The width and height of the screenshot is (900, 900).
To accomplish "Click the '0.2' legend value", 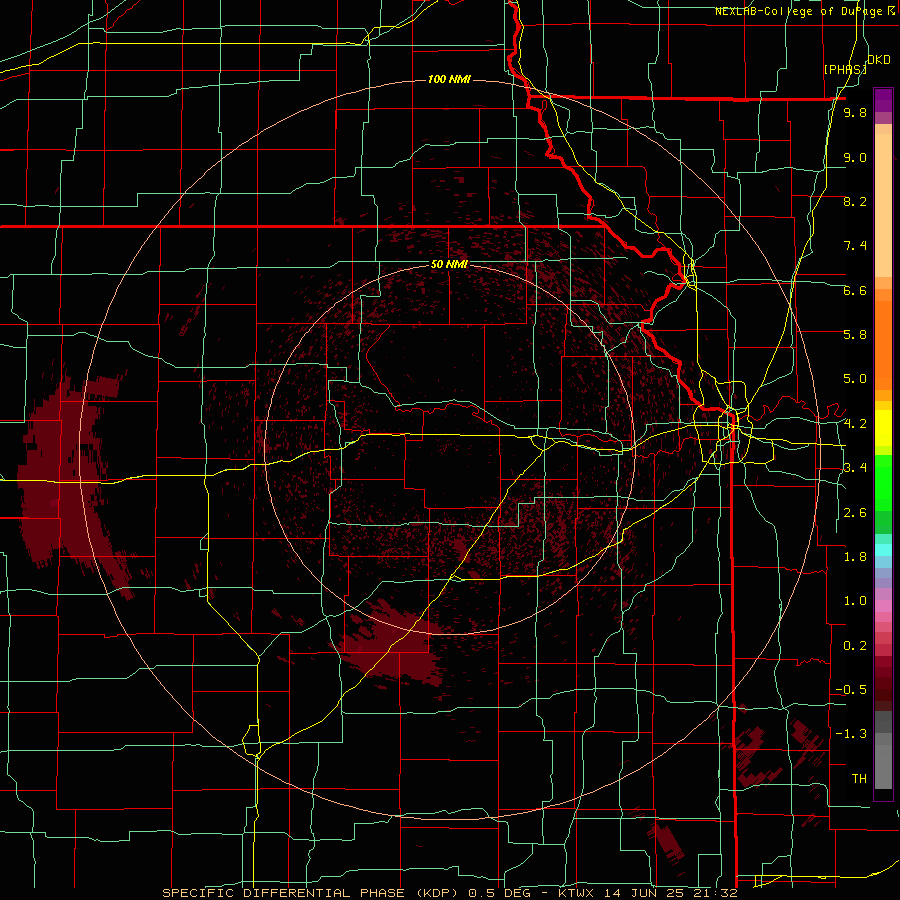I will [855, 646].
